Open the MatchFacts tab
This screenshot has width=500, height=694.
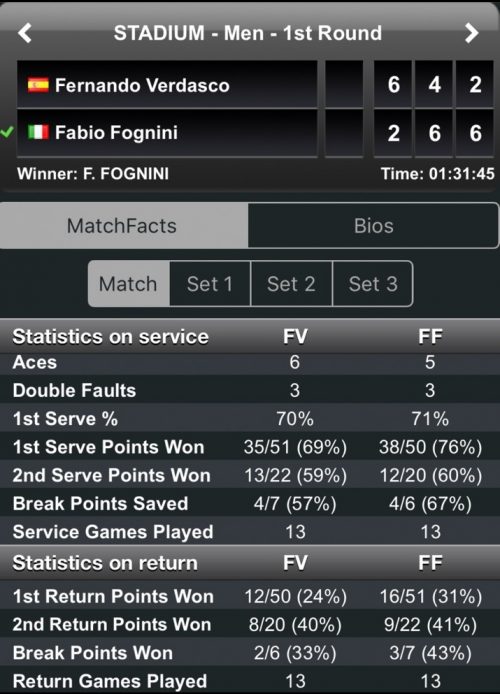(x=124, y=226)
